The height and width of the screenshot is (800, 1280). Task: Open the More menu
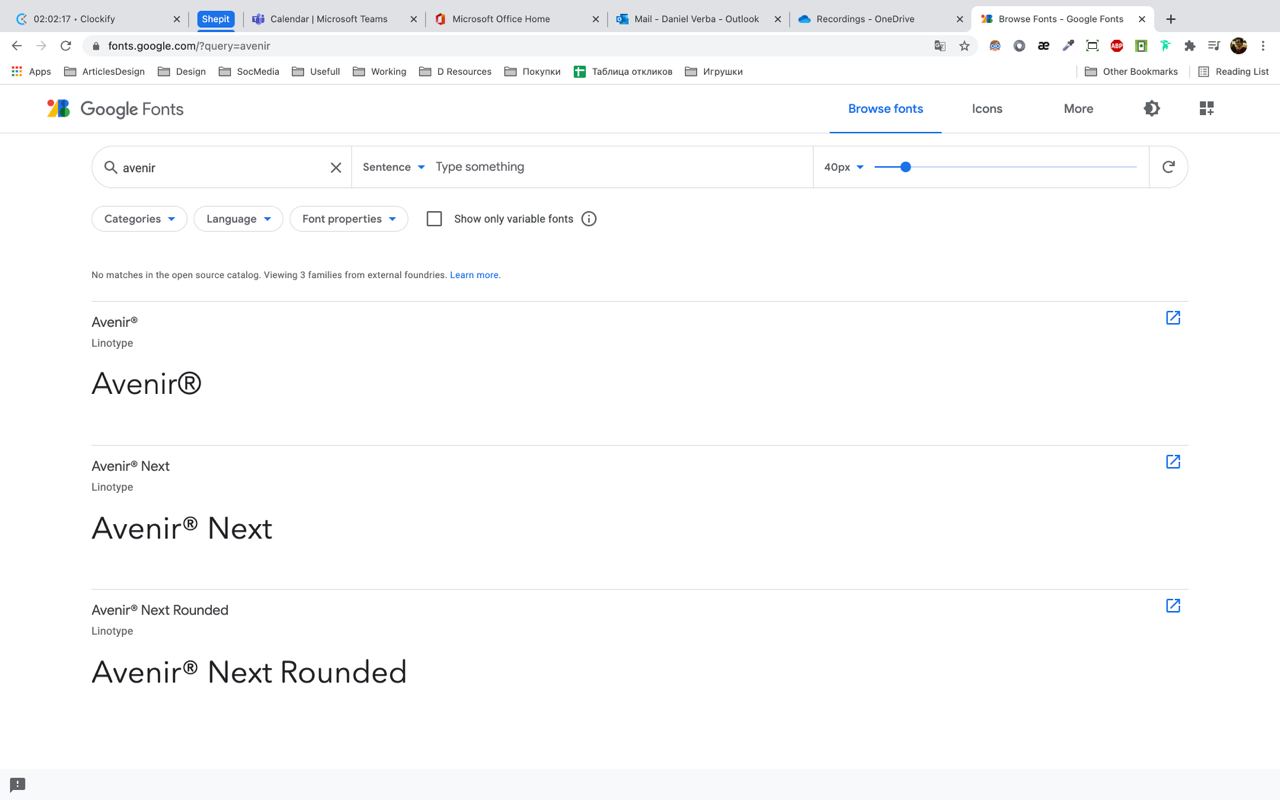tap(1078, 109)
